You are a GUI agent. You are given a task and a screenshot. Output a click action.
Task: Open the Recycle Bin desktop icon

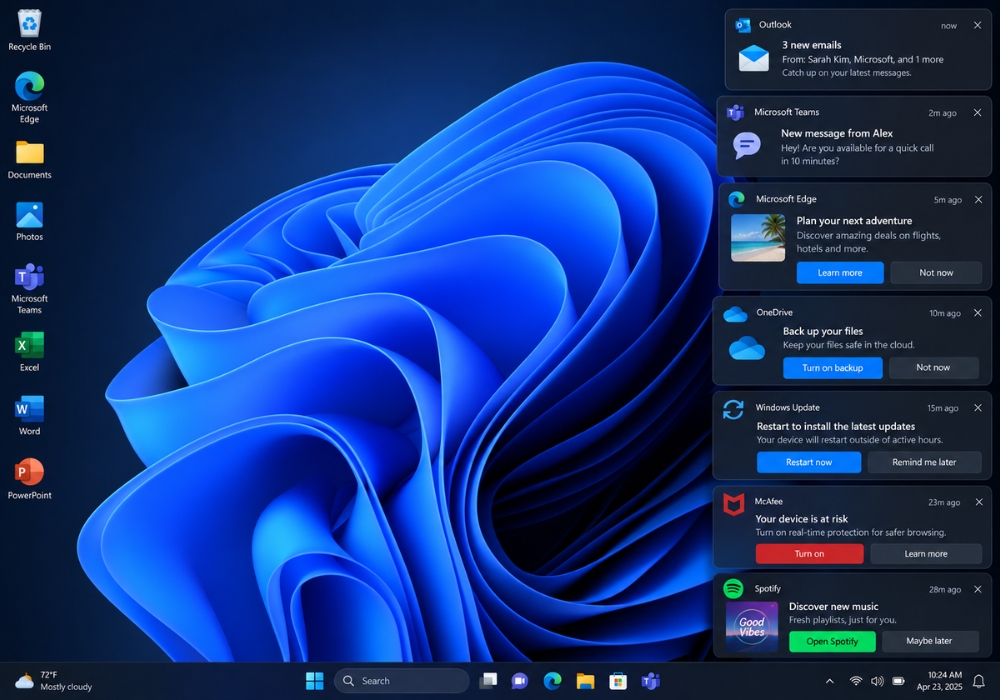(29, 31)
